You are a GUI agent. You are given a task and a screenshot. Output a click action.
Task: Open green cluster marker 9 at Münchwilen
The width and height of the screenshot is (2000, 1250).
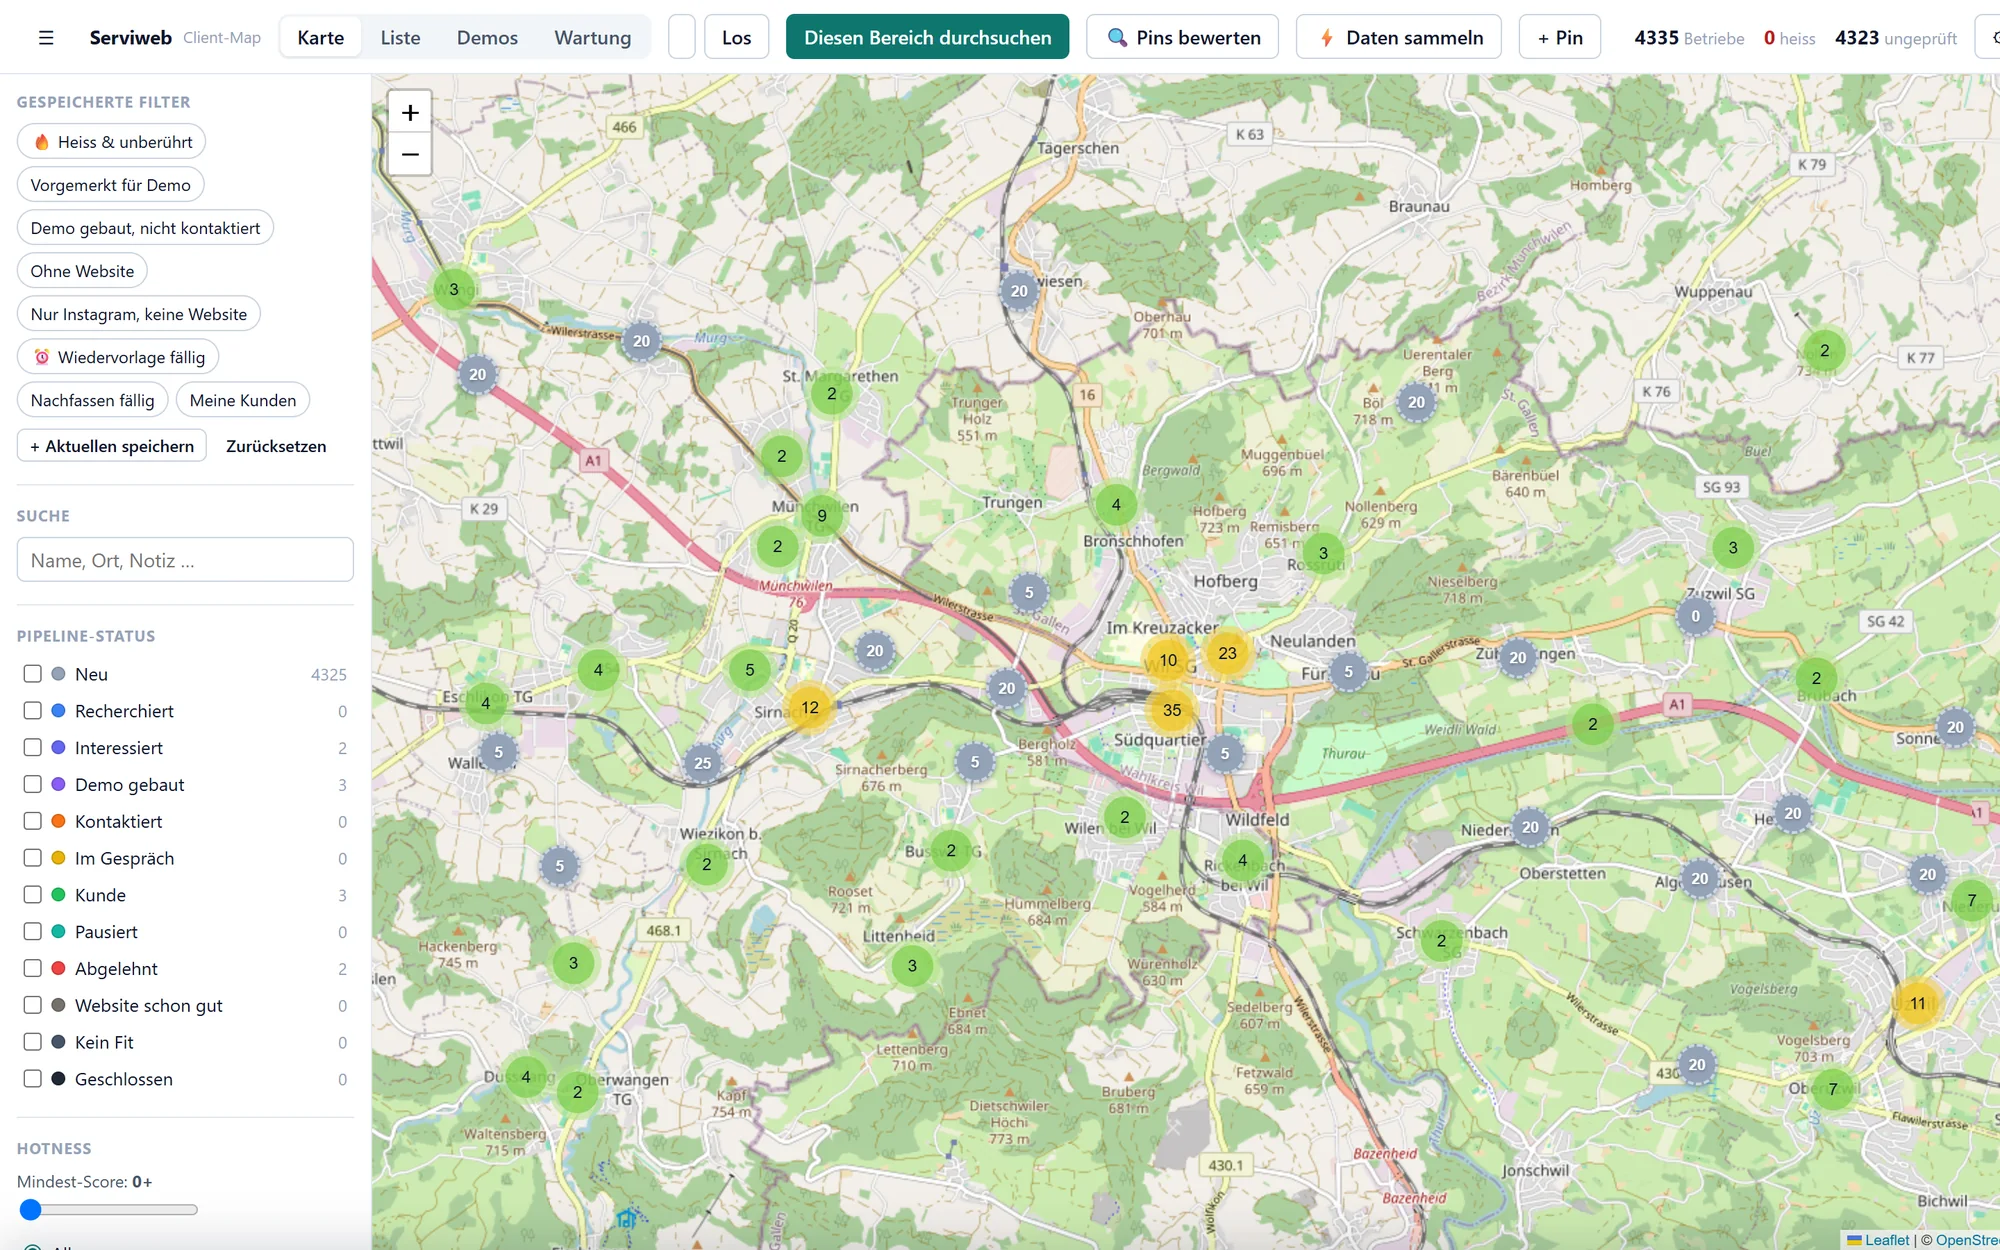click(822, 516)
